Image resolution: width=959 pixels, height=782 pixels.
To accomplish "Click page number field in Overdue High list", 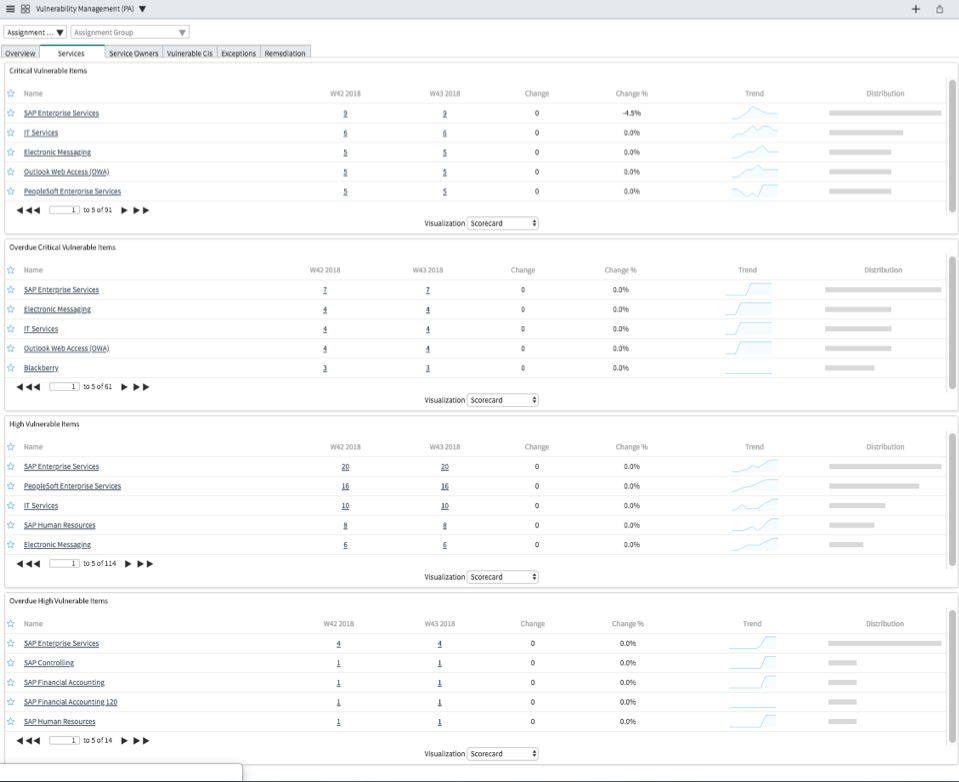I will 64,740.
